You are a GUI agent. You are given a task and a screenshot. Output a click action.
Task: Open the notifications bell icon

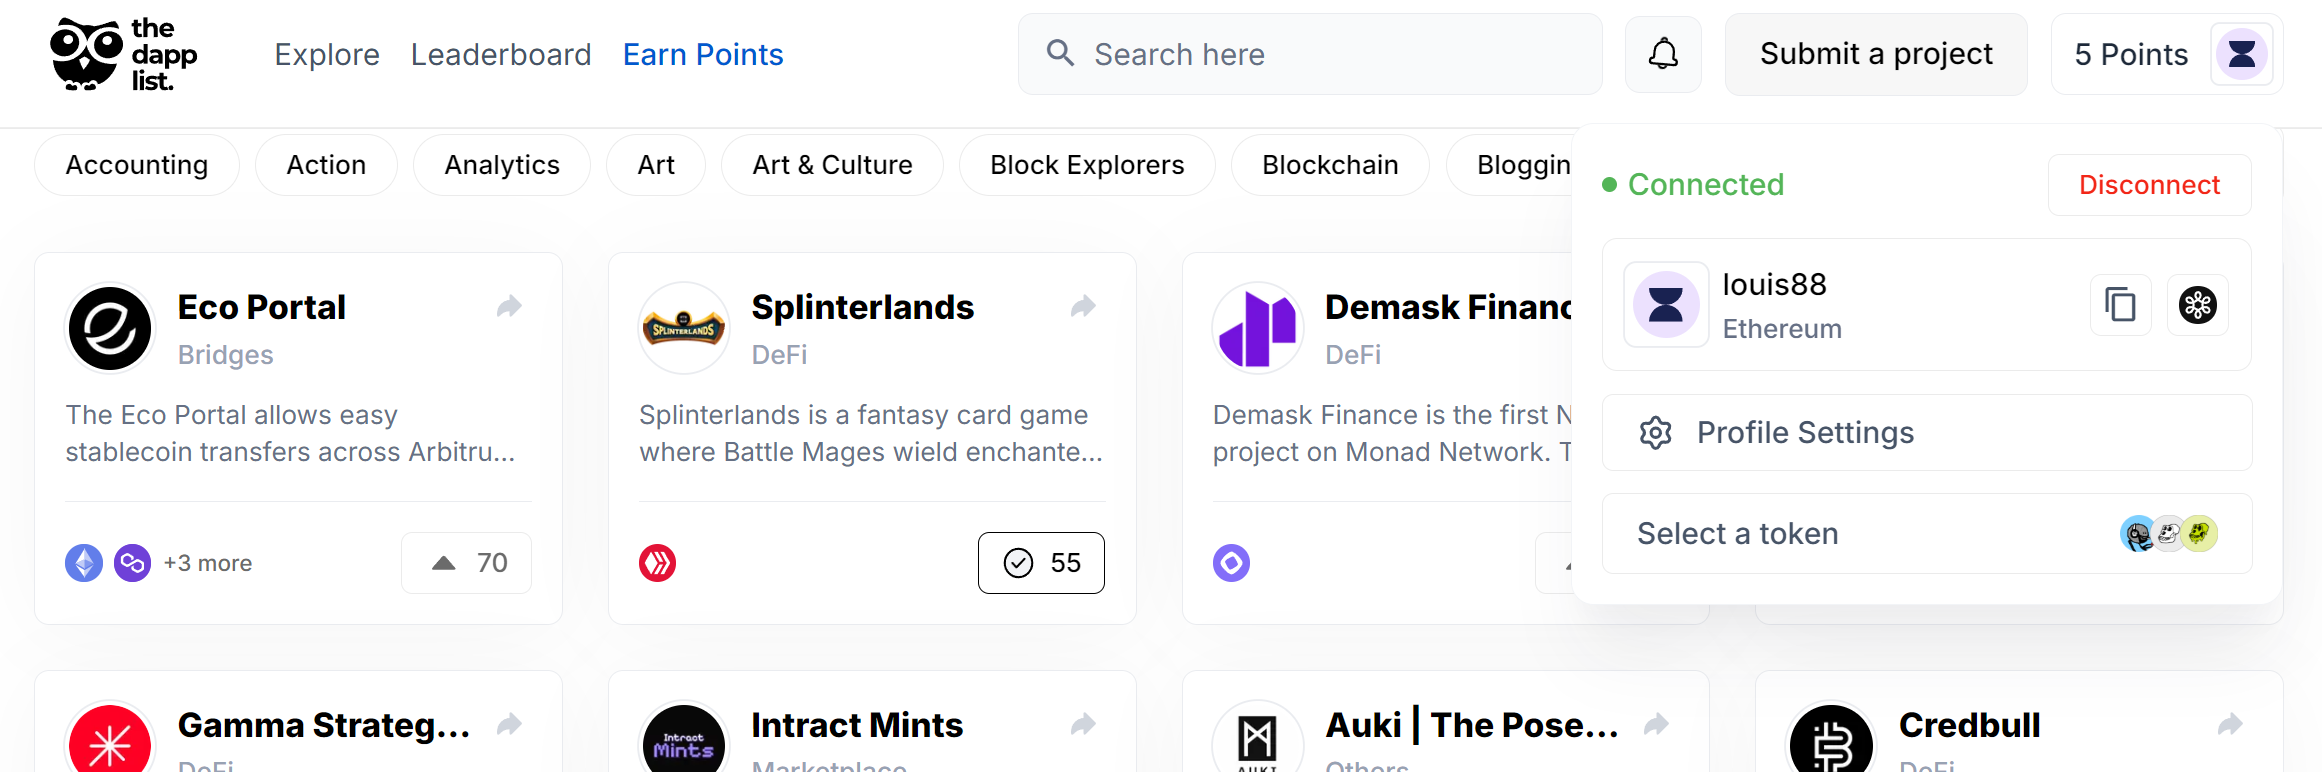tap(1663, 54)
